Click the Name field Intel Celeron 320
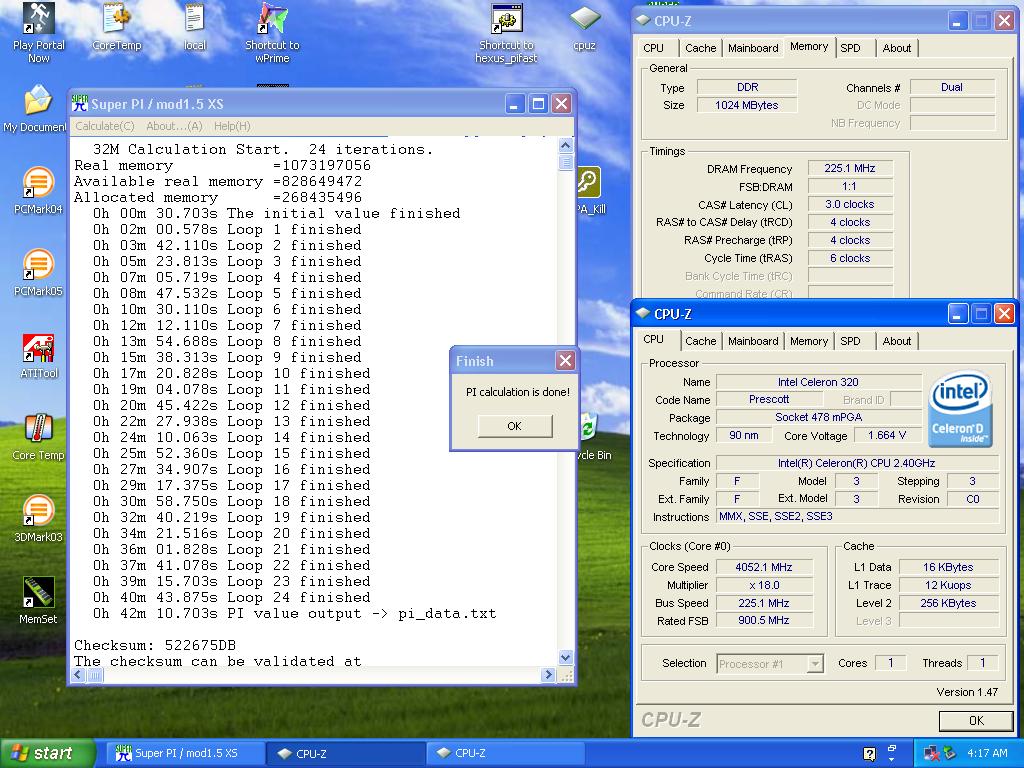 pyautogui.click(x=818, y=382)
